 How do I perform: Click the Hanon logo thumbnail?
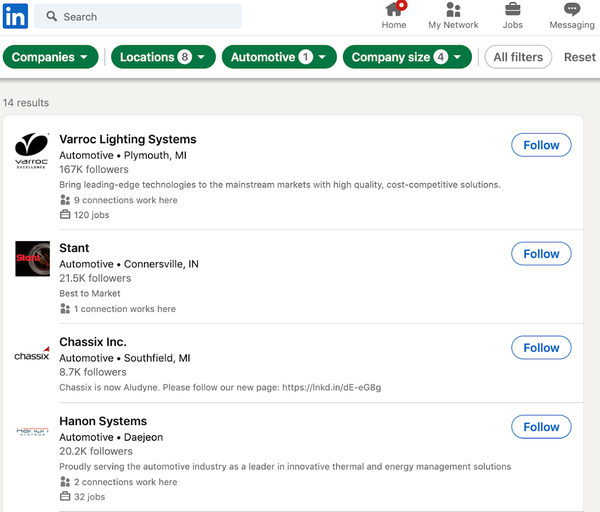32,431
